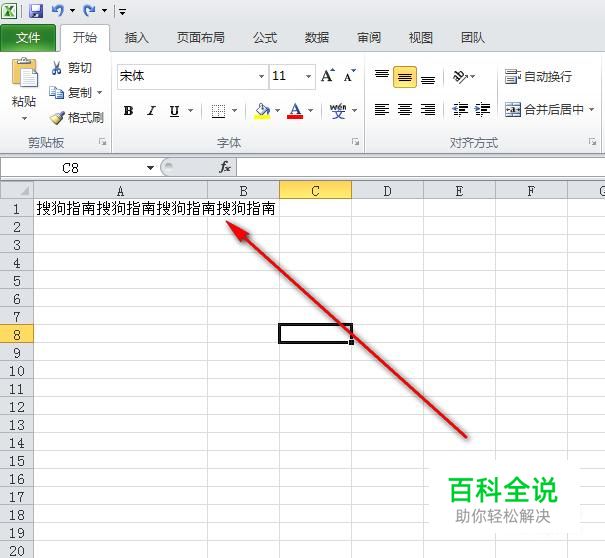Open the Customize Quick Access Toolbar dropdown
Screen dimensions: 605x558
tap(122, 12)
